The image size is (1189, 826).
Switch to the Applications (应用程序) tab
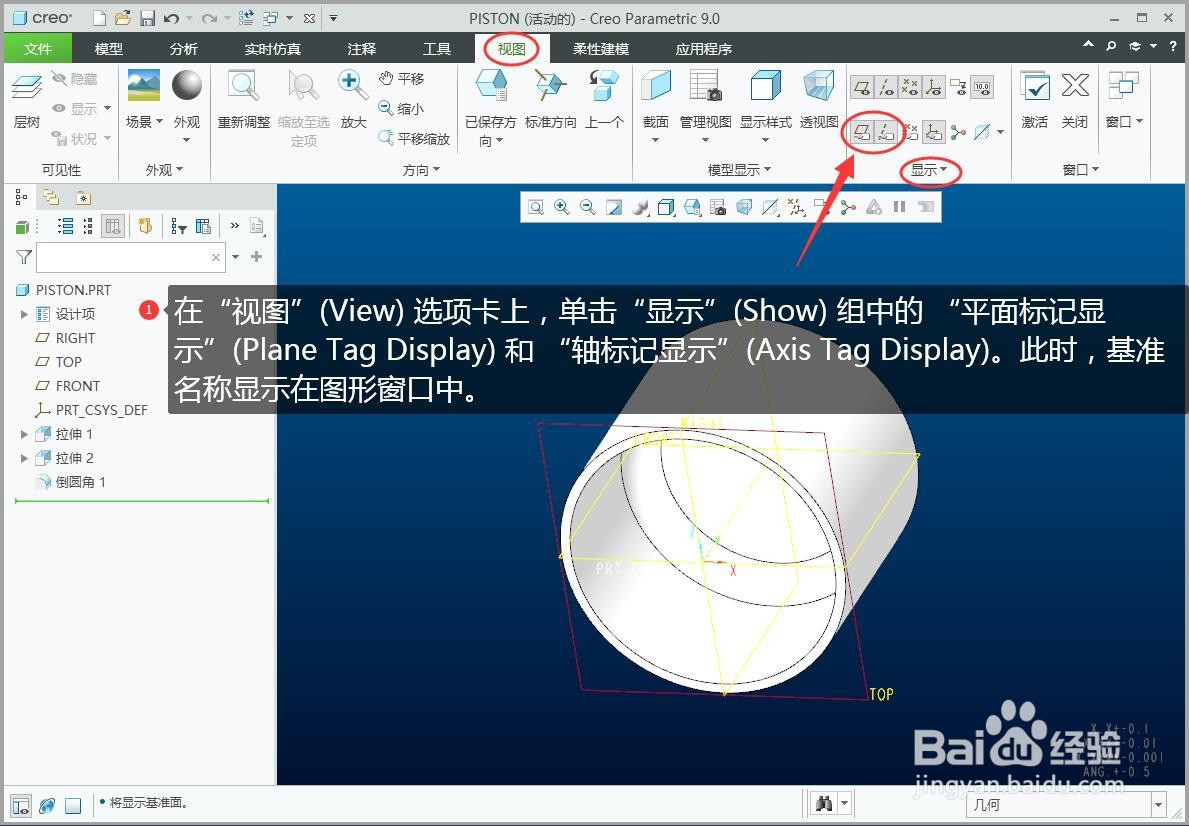704,49
